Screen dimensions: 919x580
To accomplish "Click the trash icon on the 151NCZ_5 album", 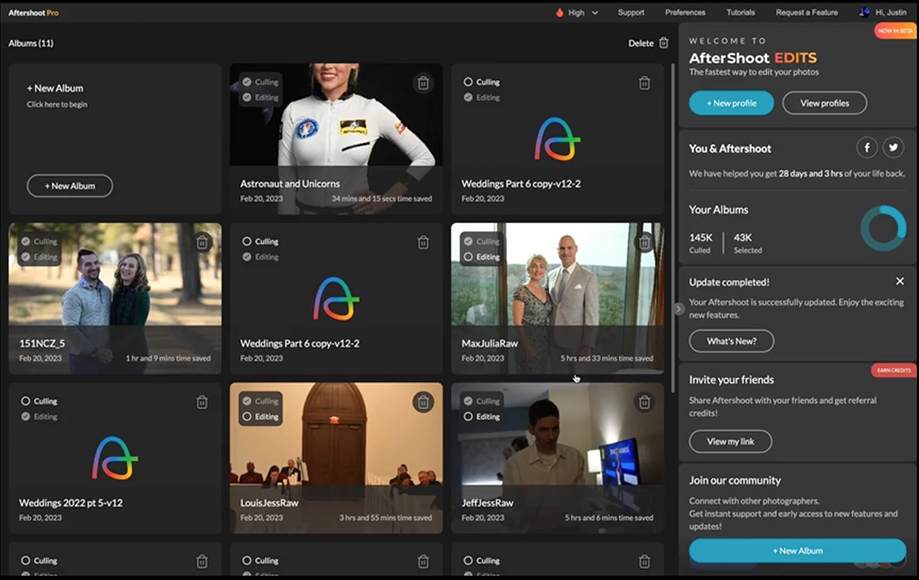I will (x=202, y=243).
